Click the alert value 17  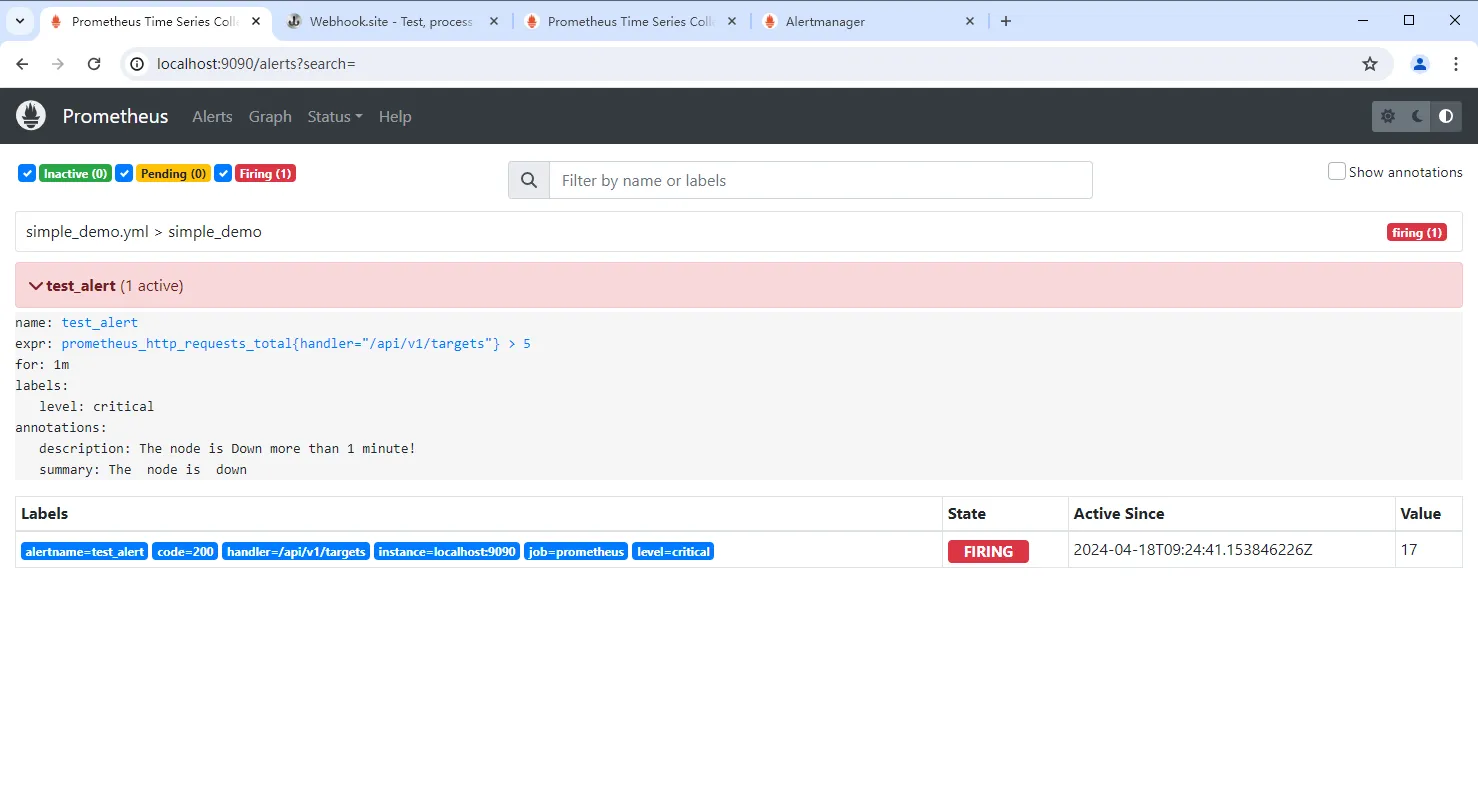click(x=1409, y=549)
